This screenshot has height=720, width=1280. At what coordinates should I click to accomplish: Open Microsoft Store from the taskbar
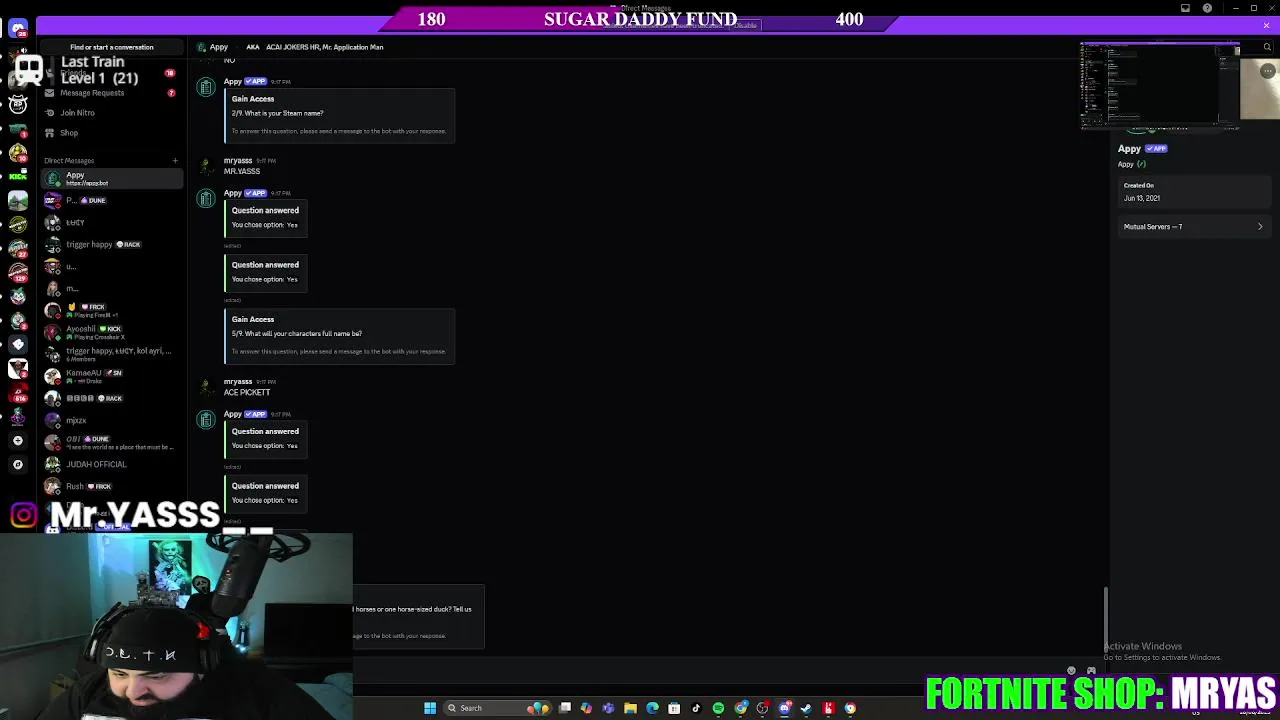tap(674, 708)
